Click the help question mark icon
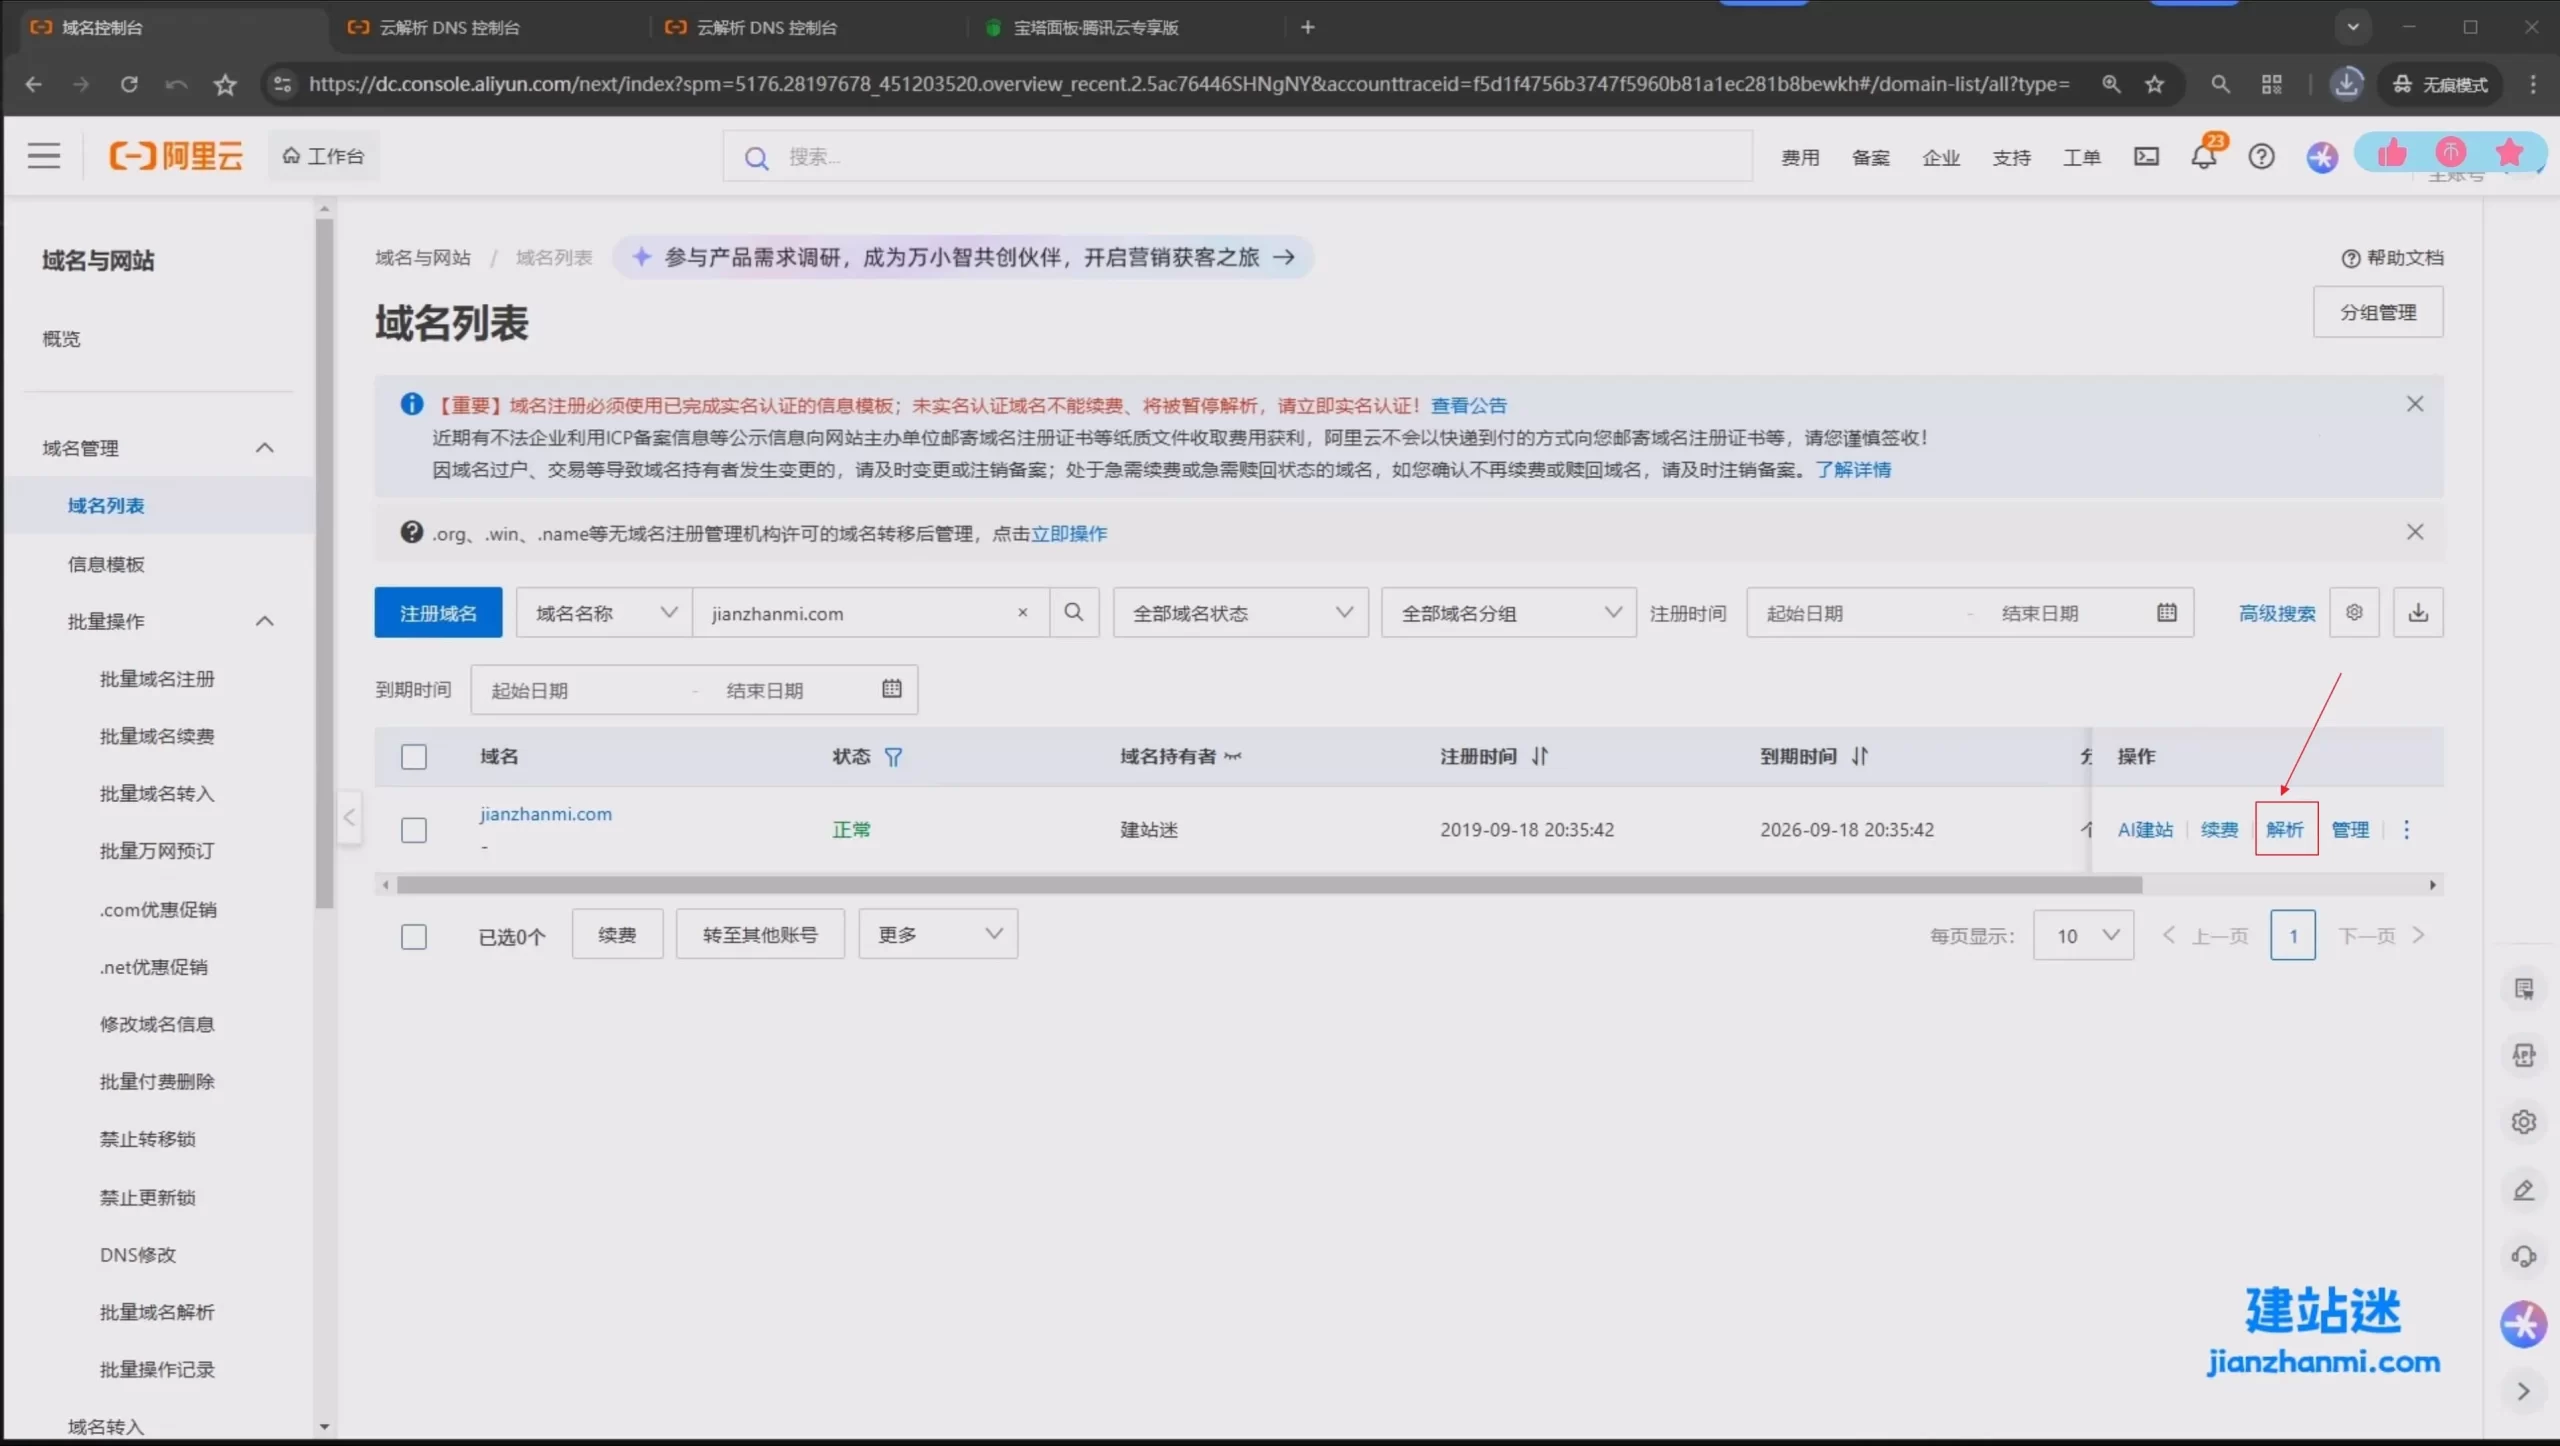The height and width of the screenshot is (1446, 2560). click(2261, 157)
